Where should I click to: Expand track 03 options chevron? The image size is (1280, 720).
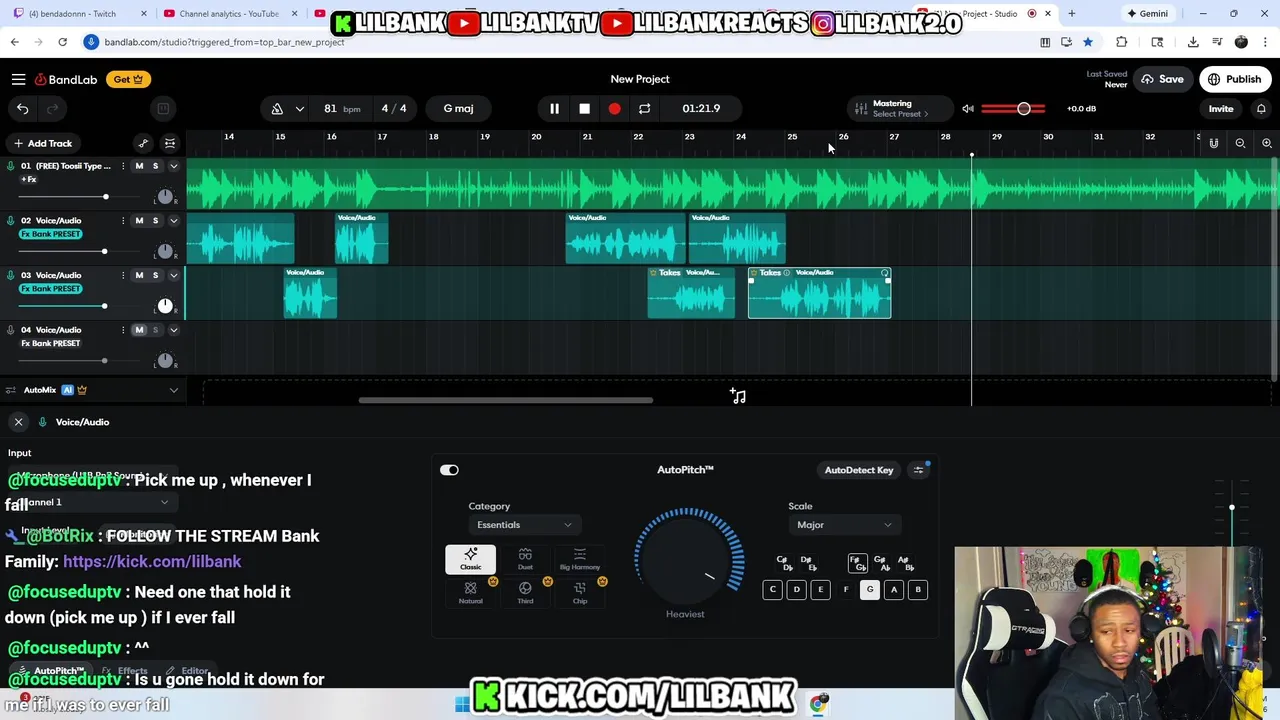173,275
